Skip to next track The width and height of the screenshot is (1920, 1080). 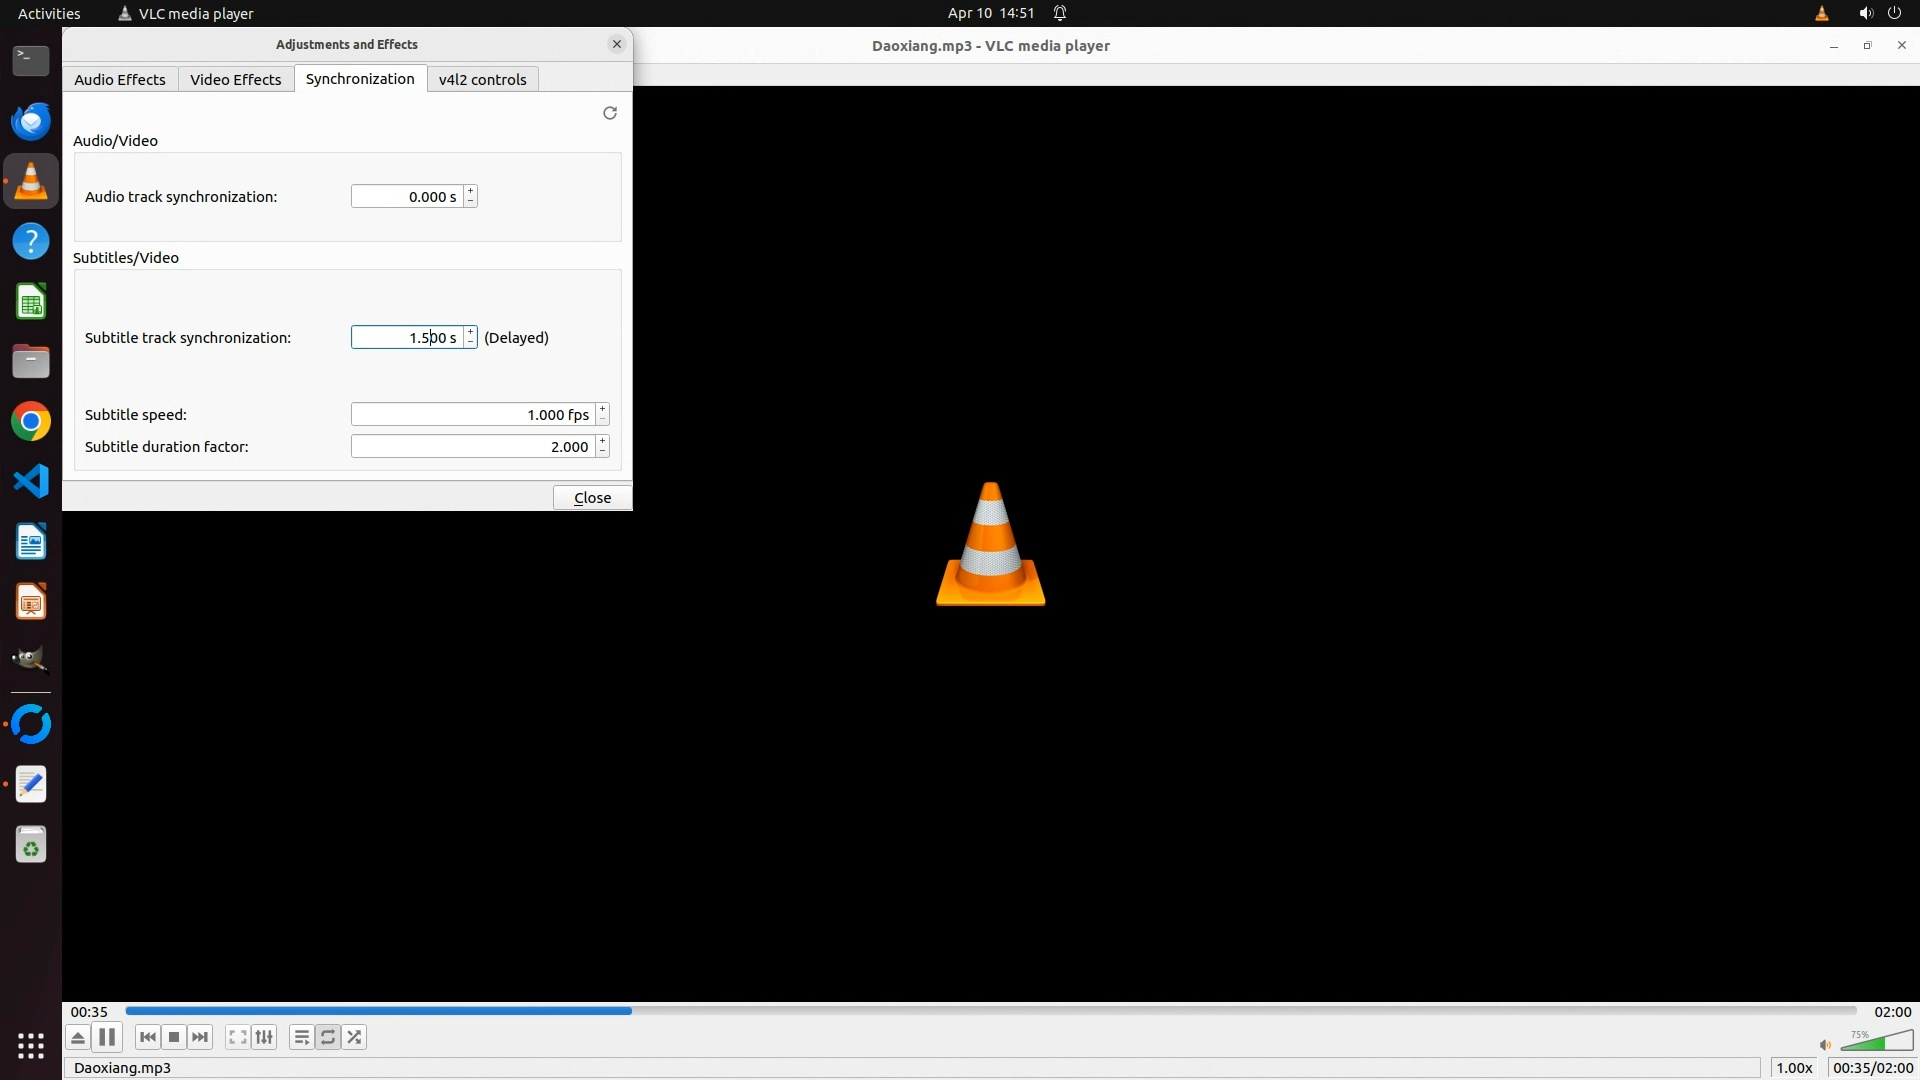(200, 1037)
